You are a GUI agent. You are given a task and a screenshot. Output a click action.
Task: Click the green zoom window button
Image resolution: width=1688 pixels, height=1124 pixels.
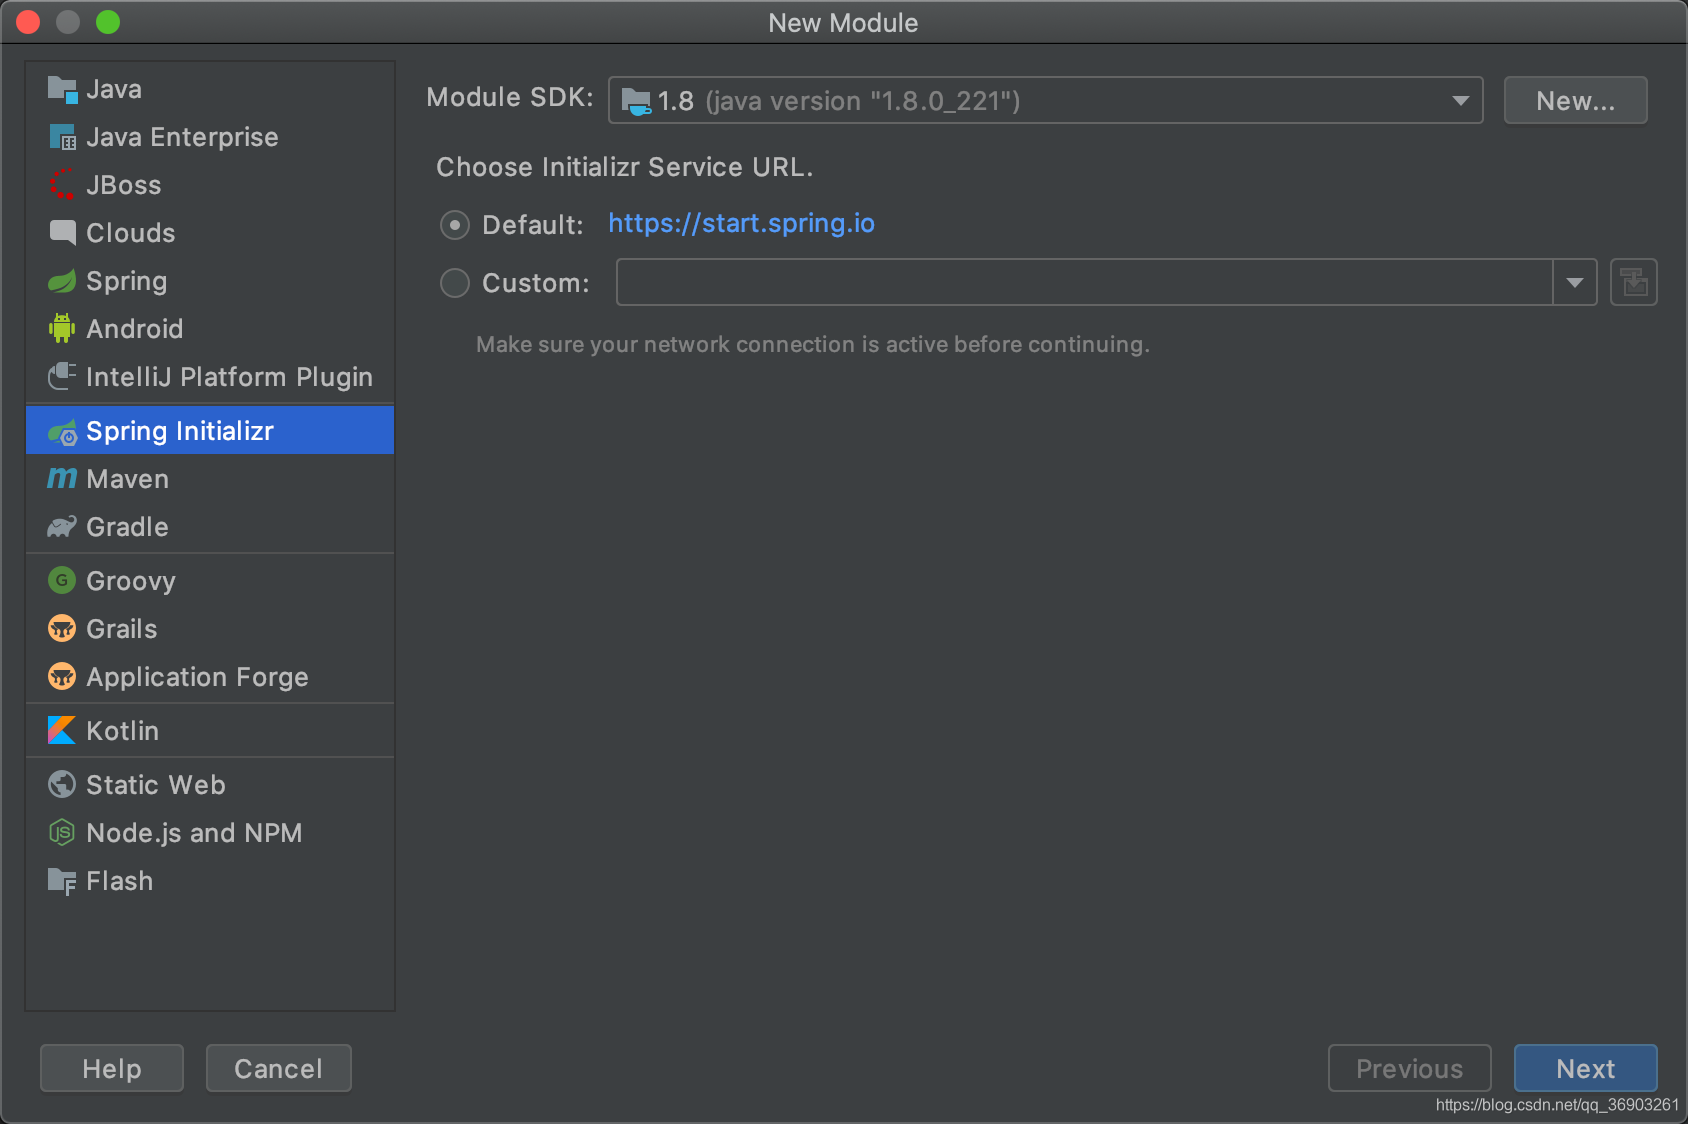coord(108,22)
